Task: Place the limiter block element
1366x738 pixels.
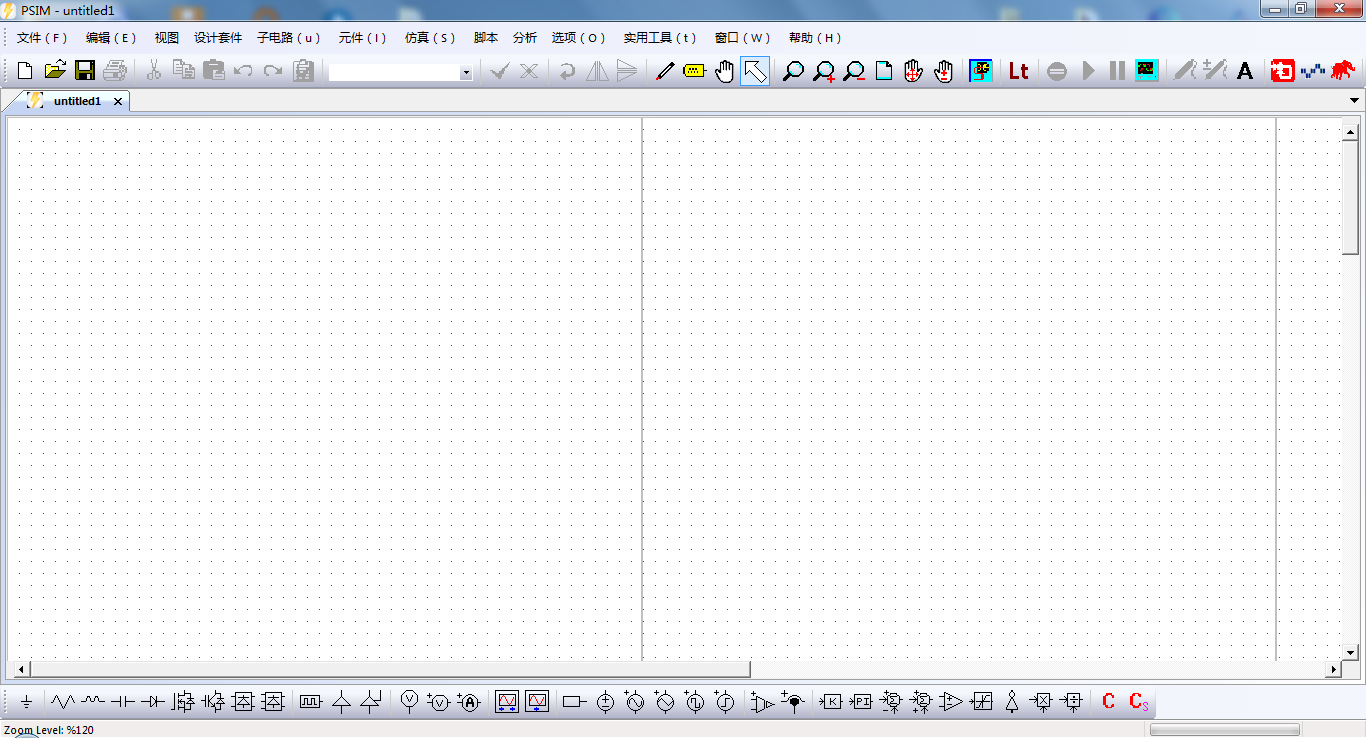Action: 981,702
